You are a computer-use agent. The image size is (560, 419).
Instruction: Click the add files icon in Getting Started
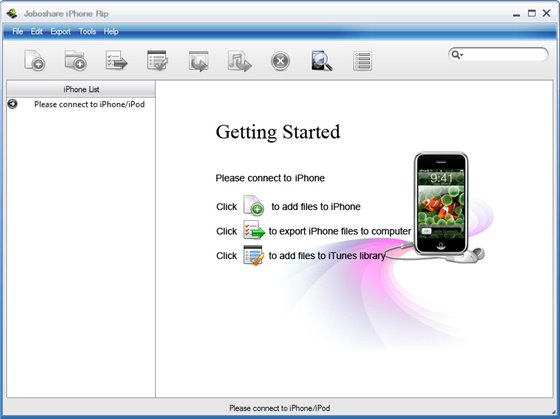pos(254,205)
